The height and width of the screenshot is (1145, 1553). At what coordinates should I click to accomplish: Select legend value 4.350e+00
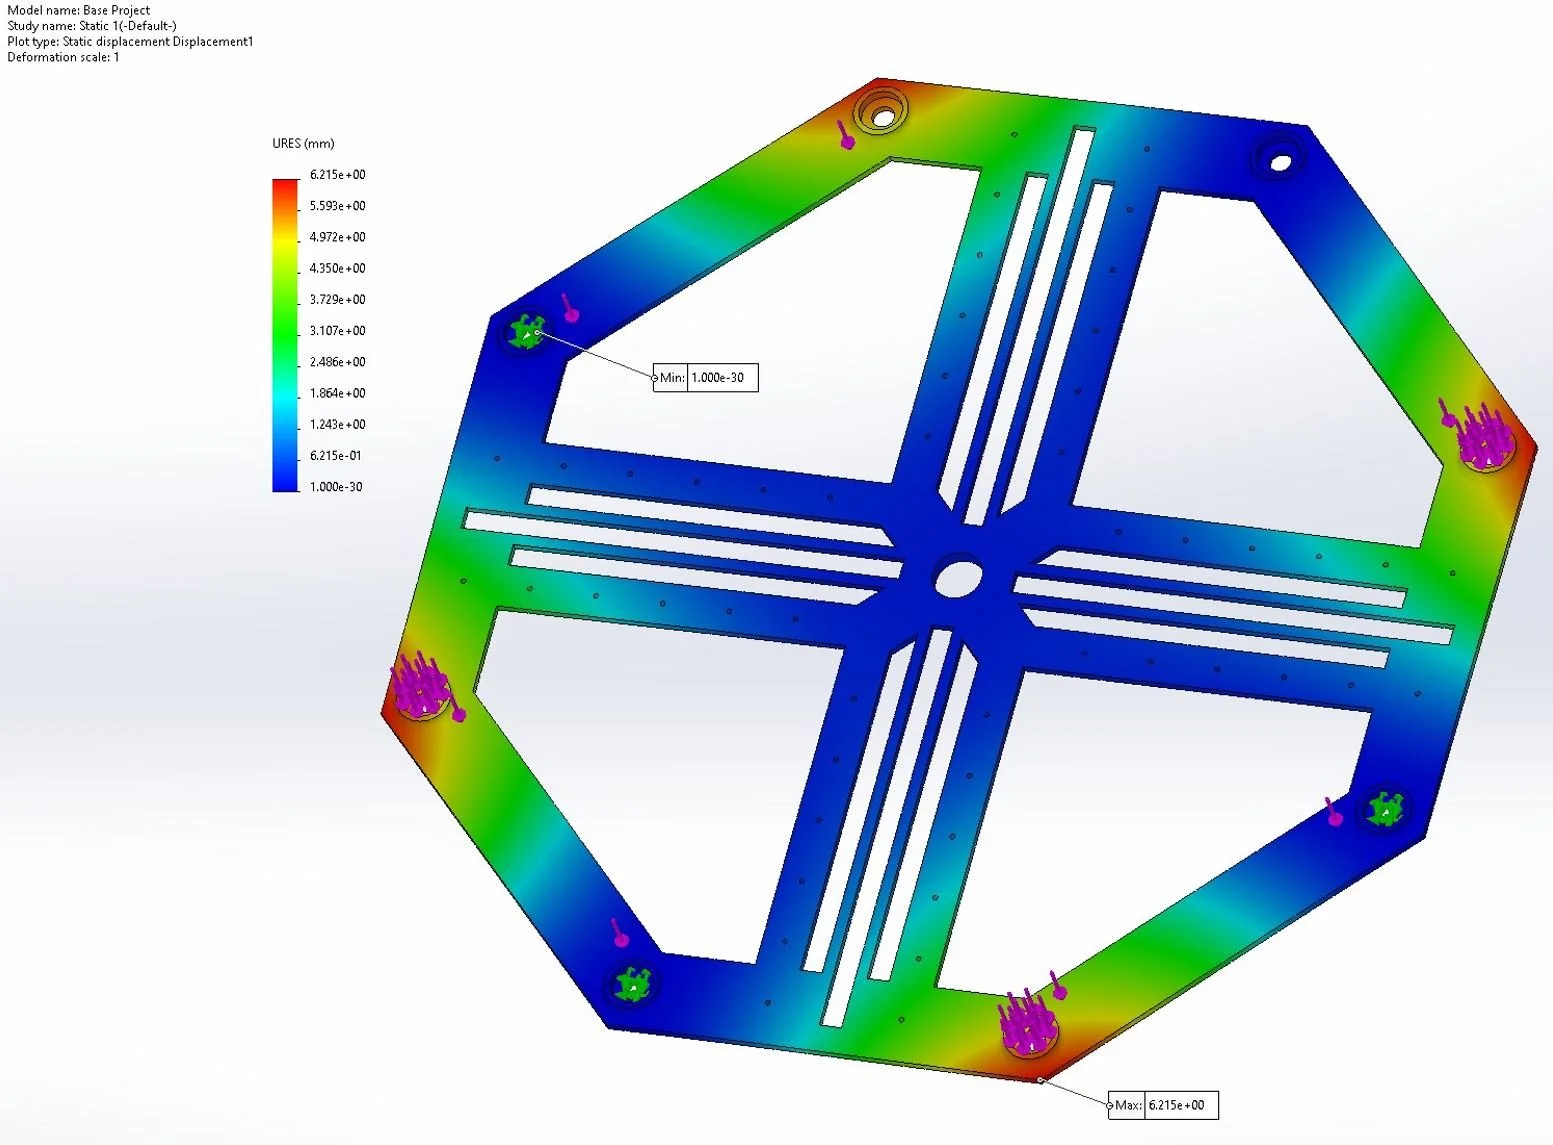pyautogui.click(x=337, y=268)
